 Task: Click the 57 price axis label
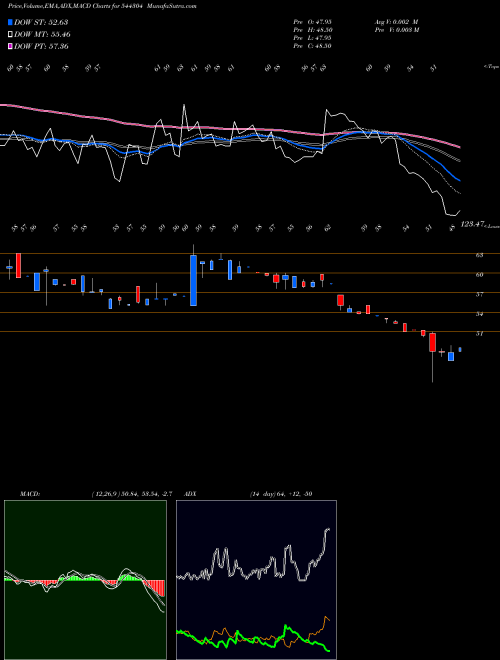pyautogui.click(x=479, y=295)
